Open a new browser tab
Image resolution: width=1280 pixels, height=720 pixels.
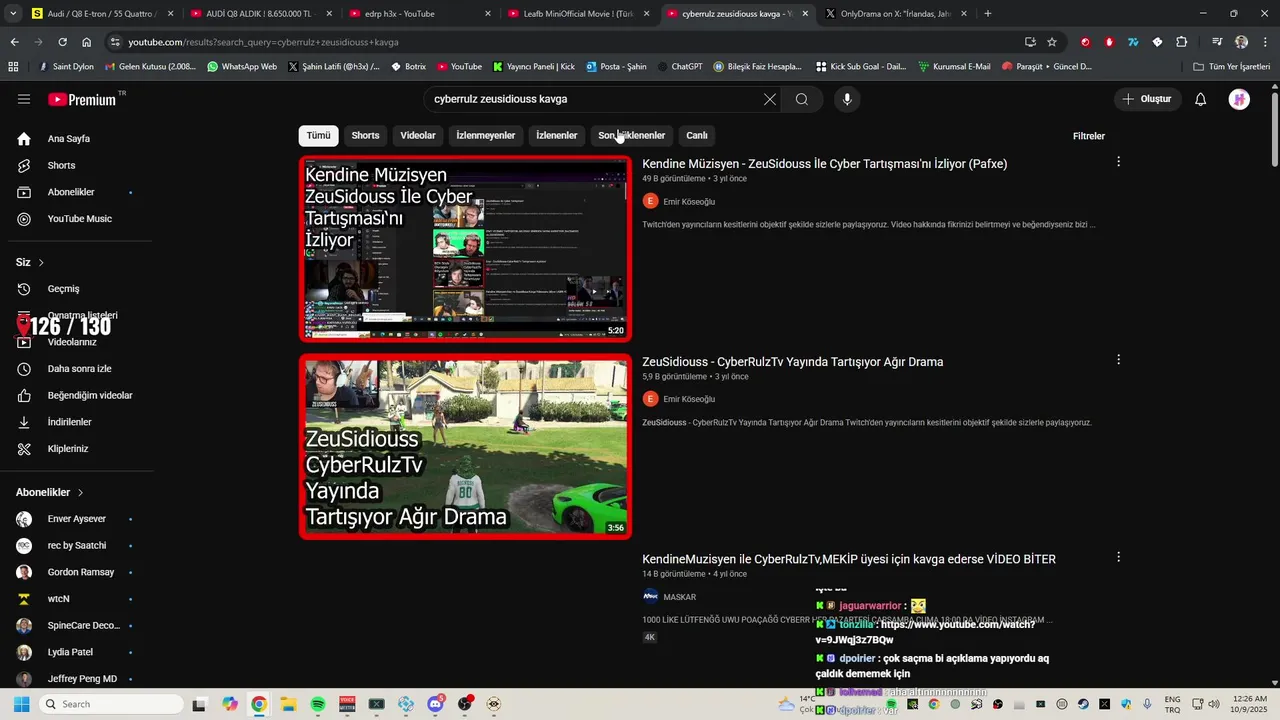[988, 14]
